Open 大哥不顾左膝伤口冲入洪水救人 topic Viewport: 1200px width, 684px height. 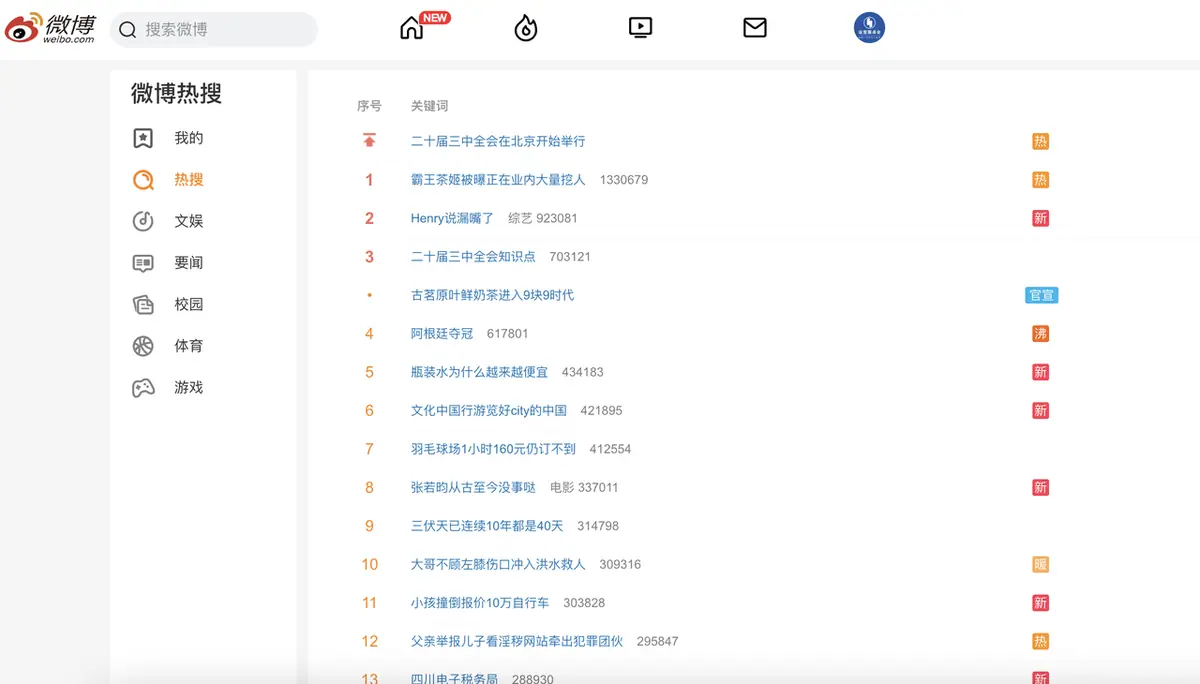[498, 565]
